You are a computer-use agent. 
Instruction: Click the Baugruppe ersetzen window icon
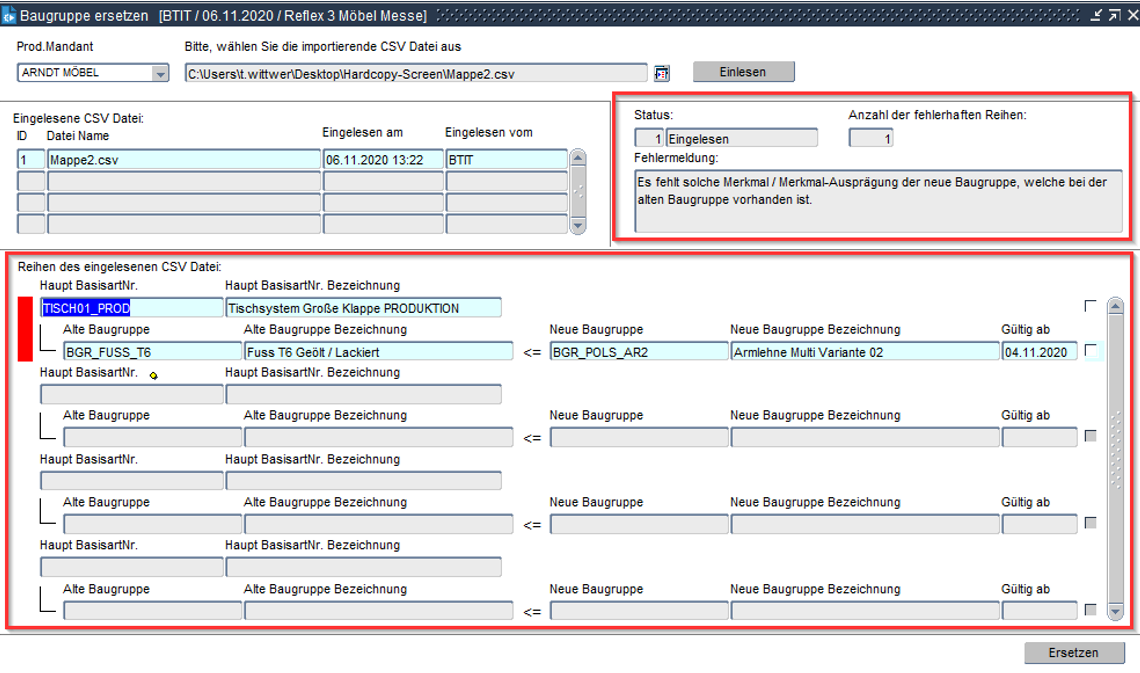[9, 16]
